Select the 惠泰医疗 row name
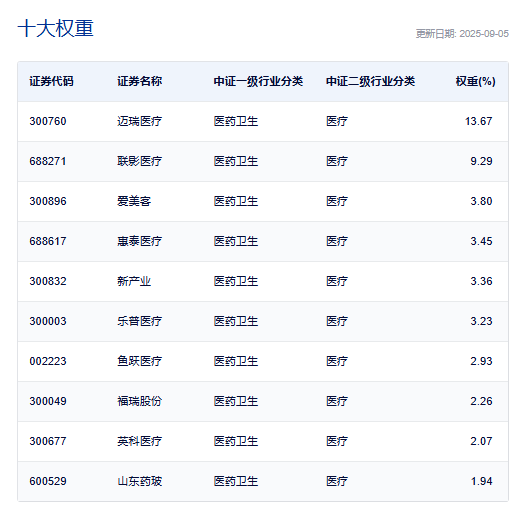519x512 pixels. [x=139, y=241]
